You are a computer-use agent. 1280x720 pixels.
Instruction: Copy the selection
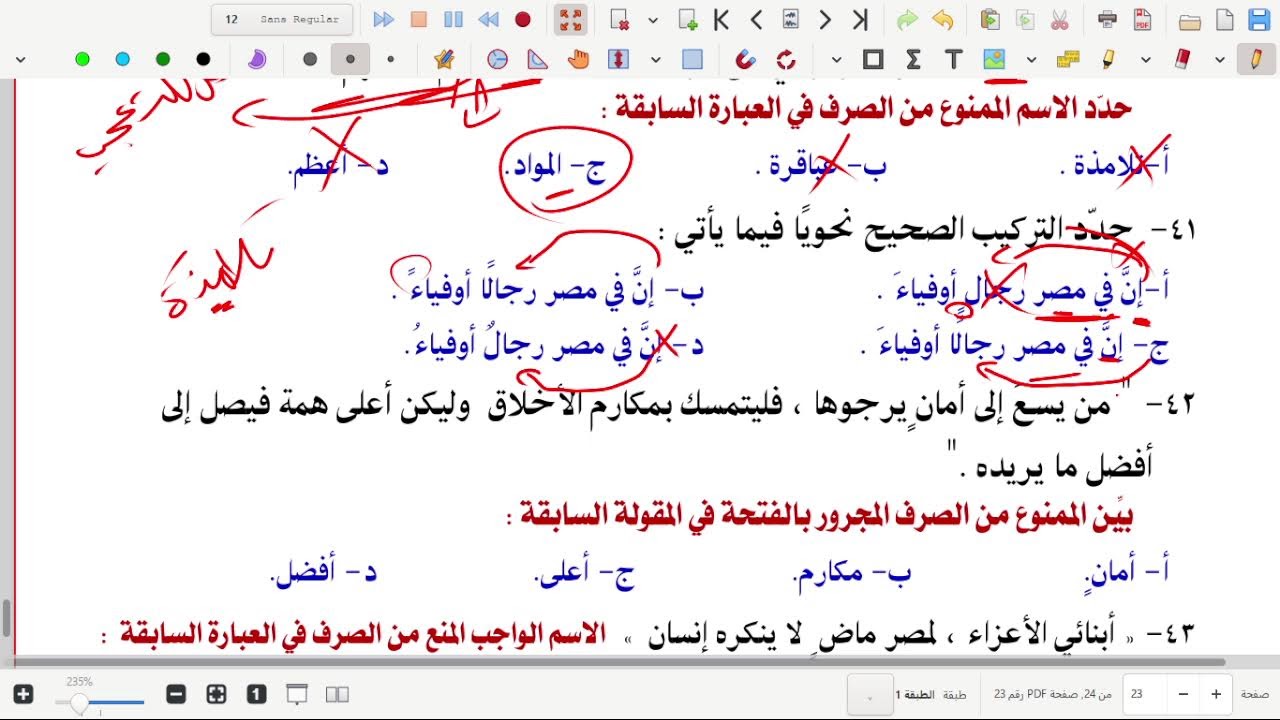click(1025, 20)
